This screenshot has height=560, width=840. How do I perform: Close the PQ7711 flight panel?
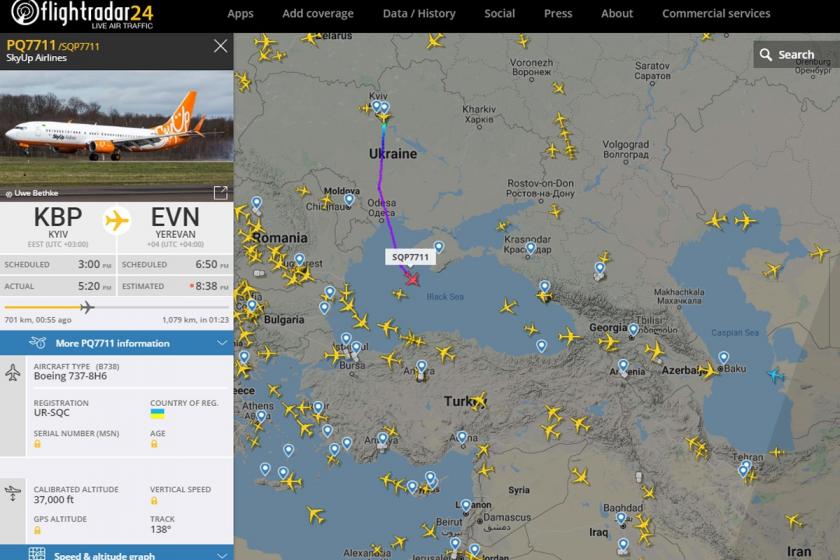pyautogui.click(x=220, y=46)
